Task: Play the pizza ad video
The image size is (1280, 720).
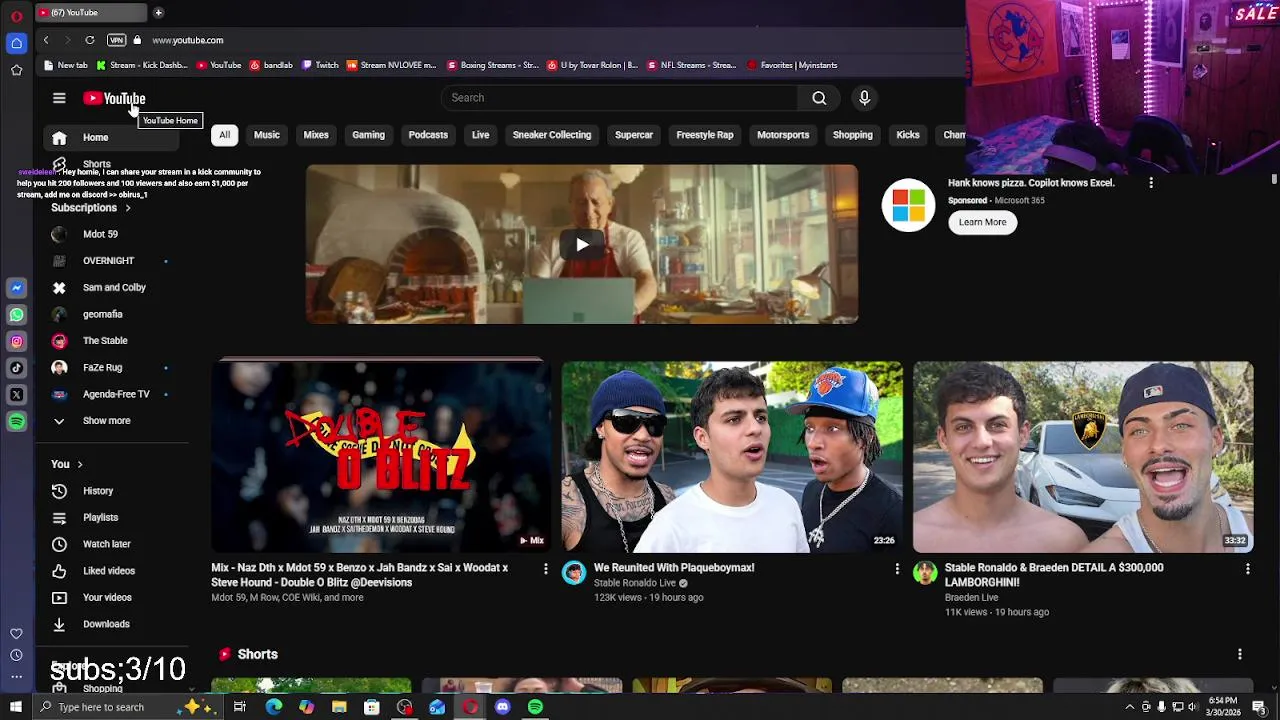Action: point(582,244)
